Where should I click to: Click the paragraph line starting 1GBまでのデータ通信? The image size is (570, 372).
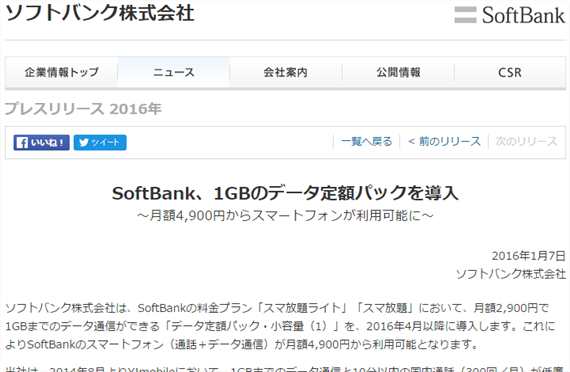click(x=280, y=326)
